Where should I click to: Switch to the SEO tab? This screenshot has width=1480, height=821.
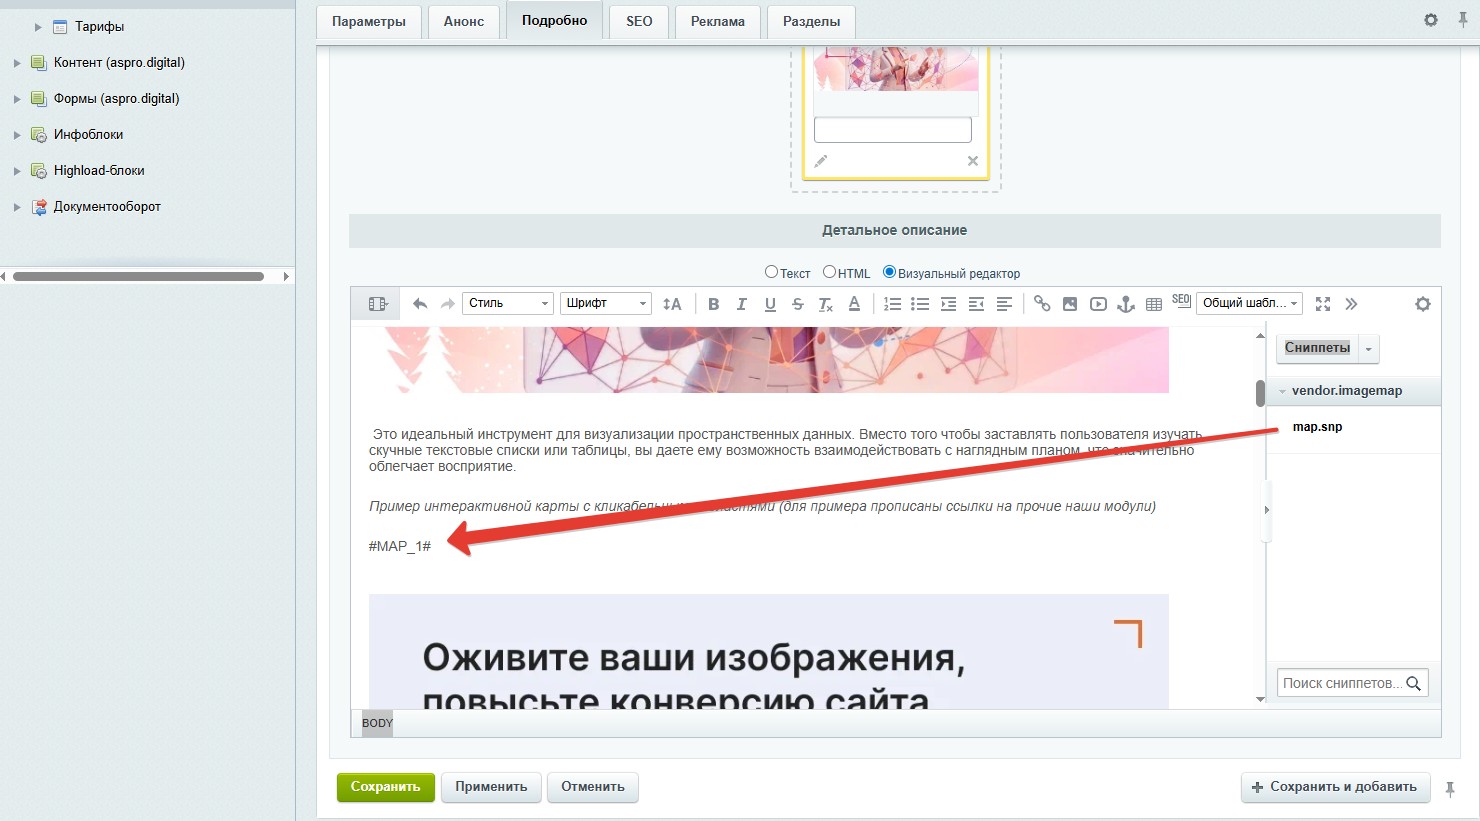click(x=639, y=21)
